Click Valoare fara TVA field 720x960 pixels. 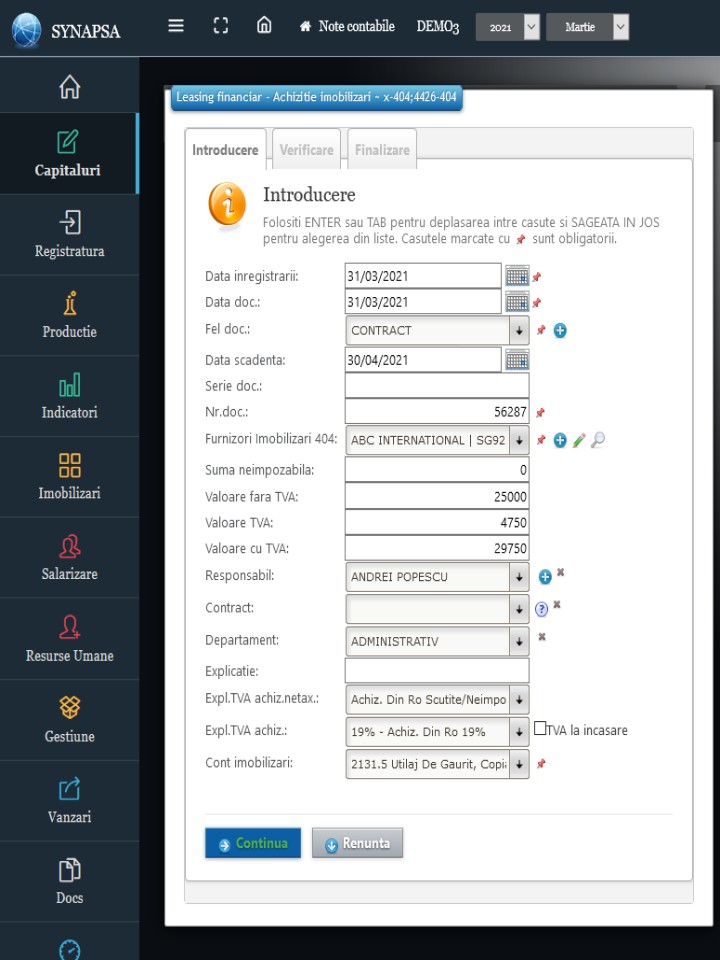pyautogui.click(x=437, y=497)
